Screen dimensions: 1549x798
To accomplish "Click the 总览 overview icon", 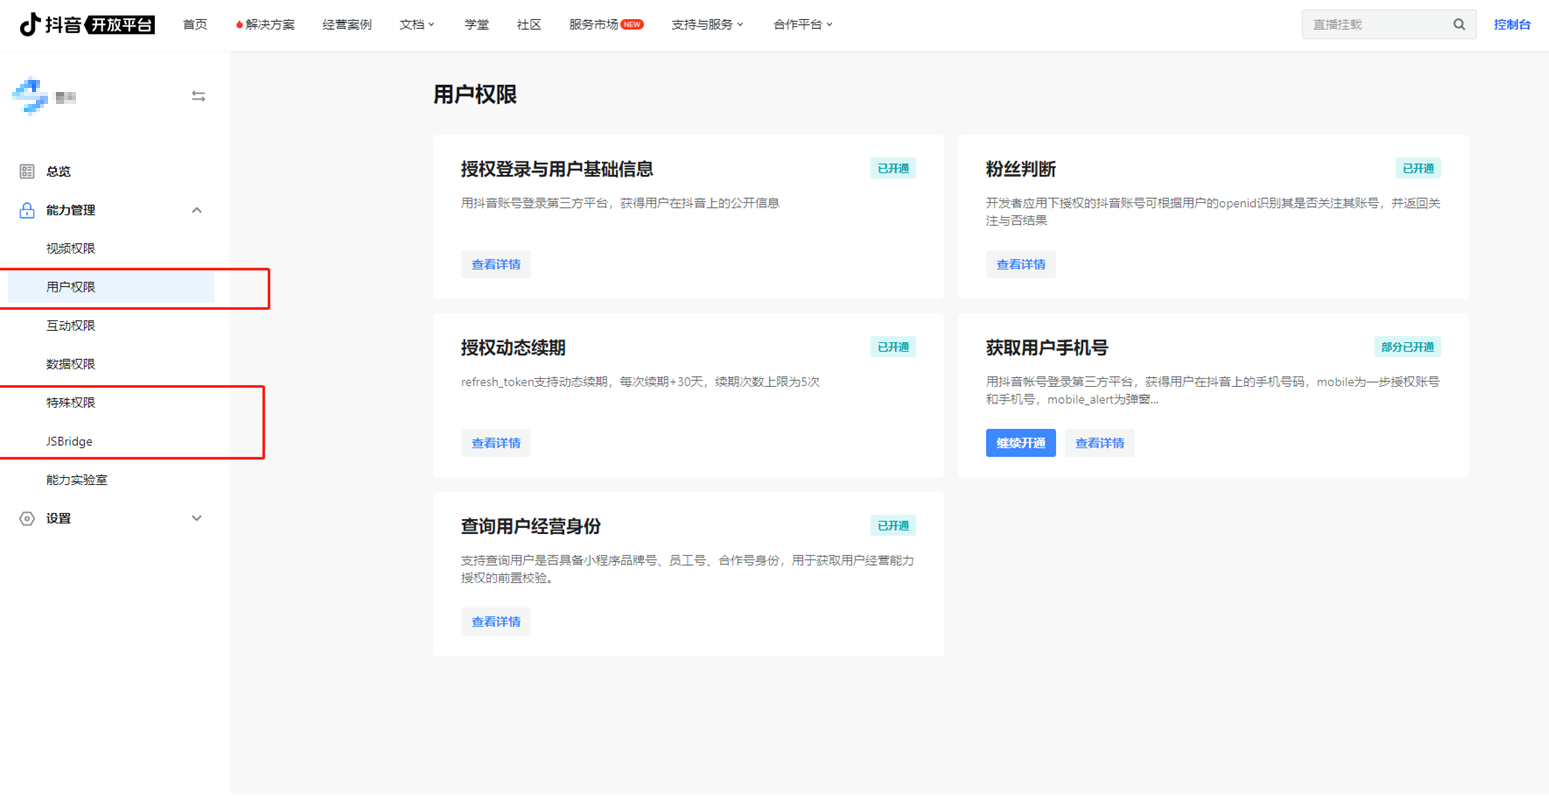I will [27, 172].
